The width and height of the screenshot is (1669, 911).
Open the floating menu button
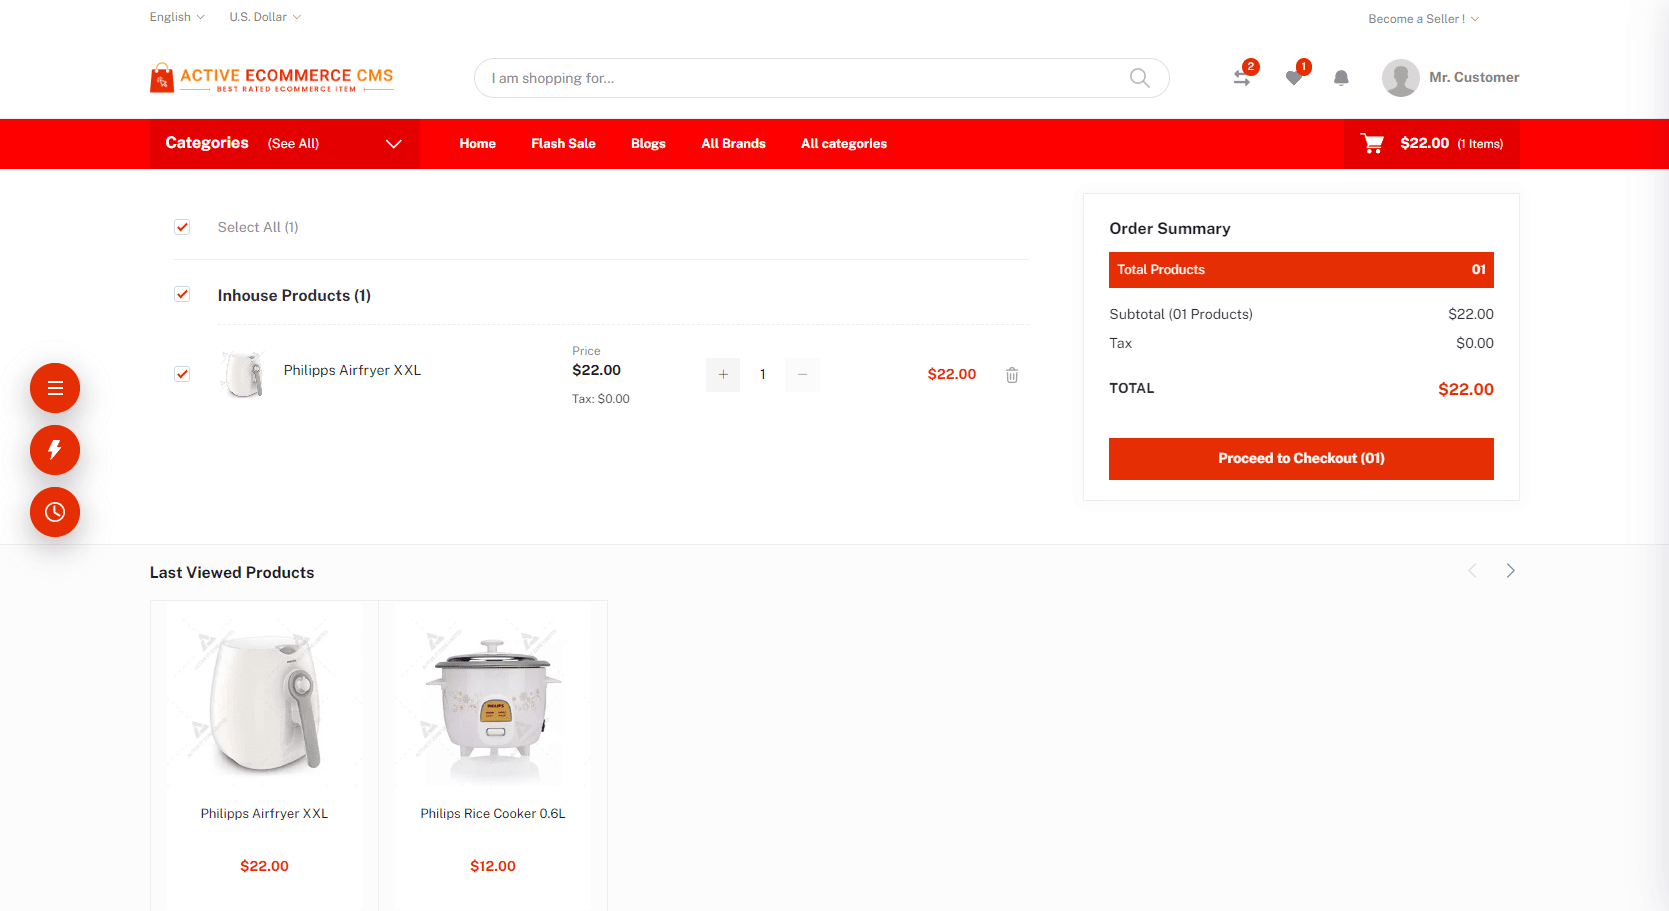55,388
